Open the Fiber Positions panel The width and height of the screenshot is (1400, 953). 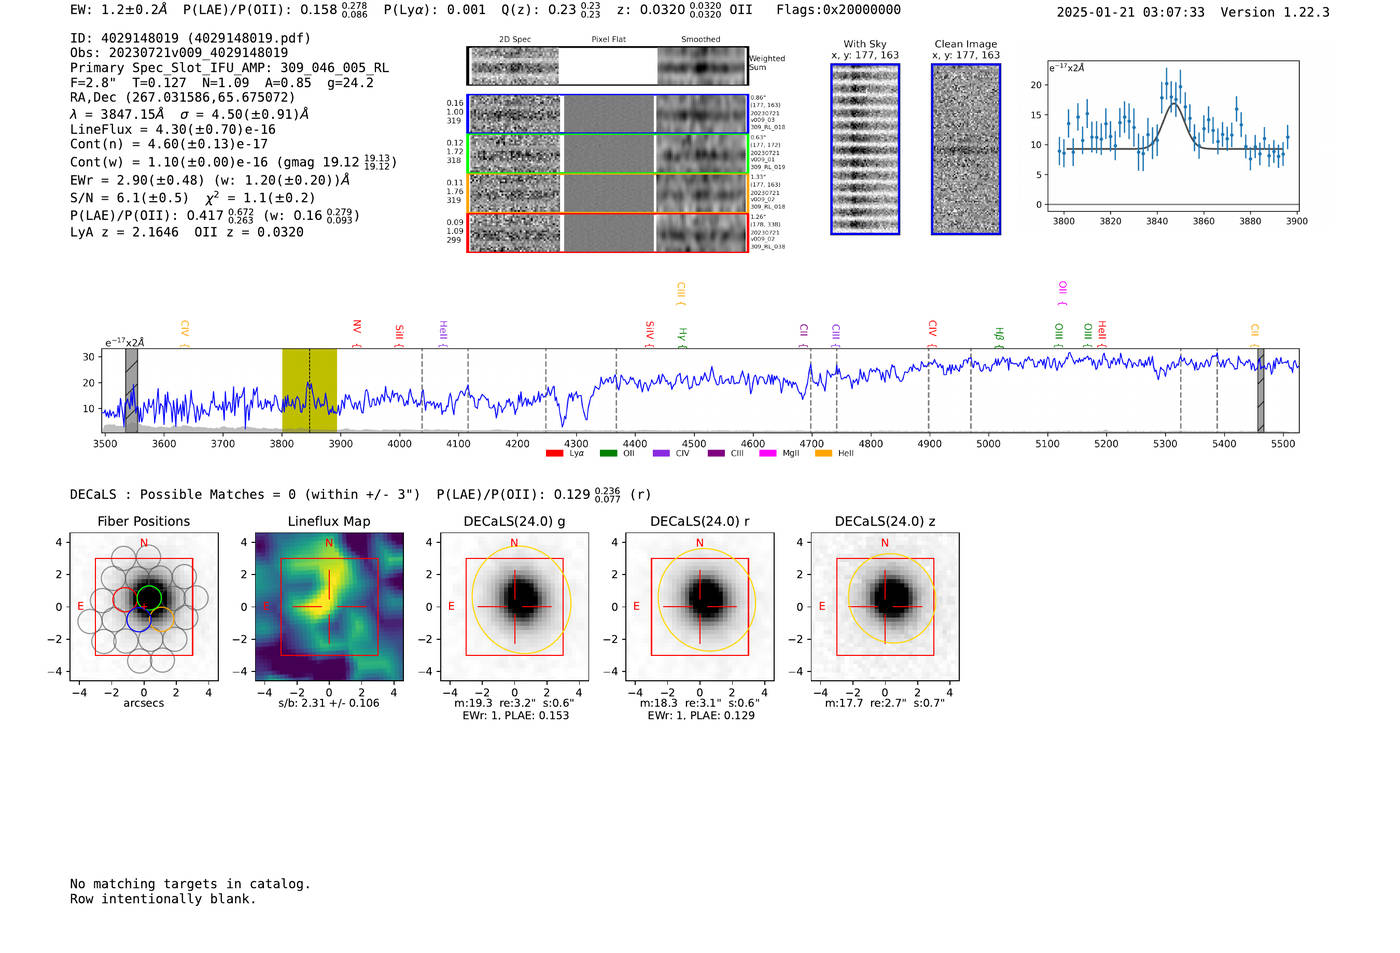coord(144,607)
